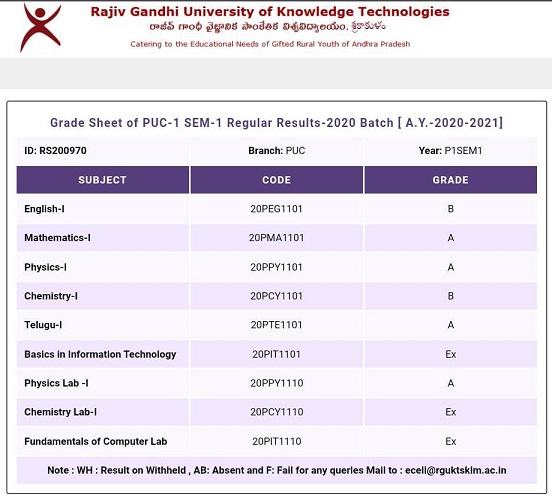Image resolution: width=552 pixels, height=500 pixels.
Task: Click Basics in Information Technology row
Action: (277, 354)
